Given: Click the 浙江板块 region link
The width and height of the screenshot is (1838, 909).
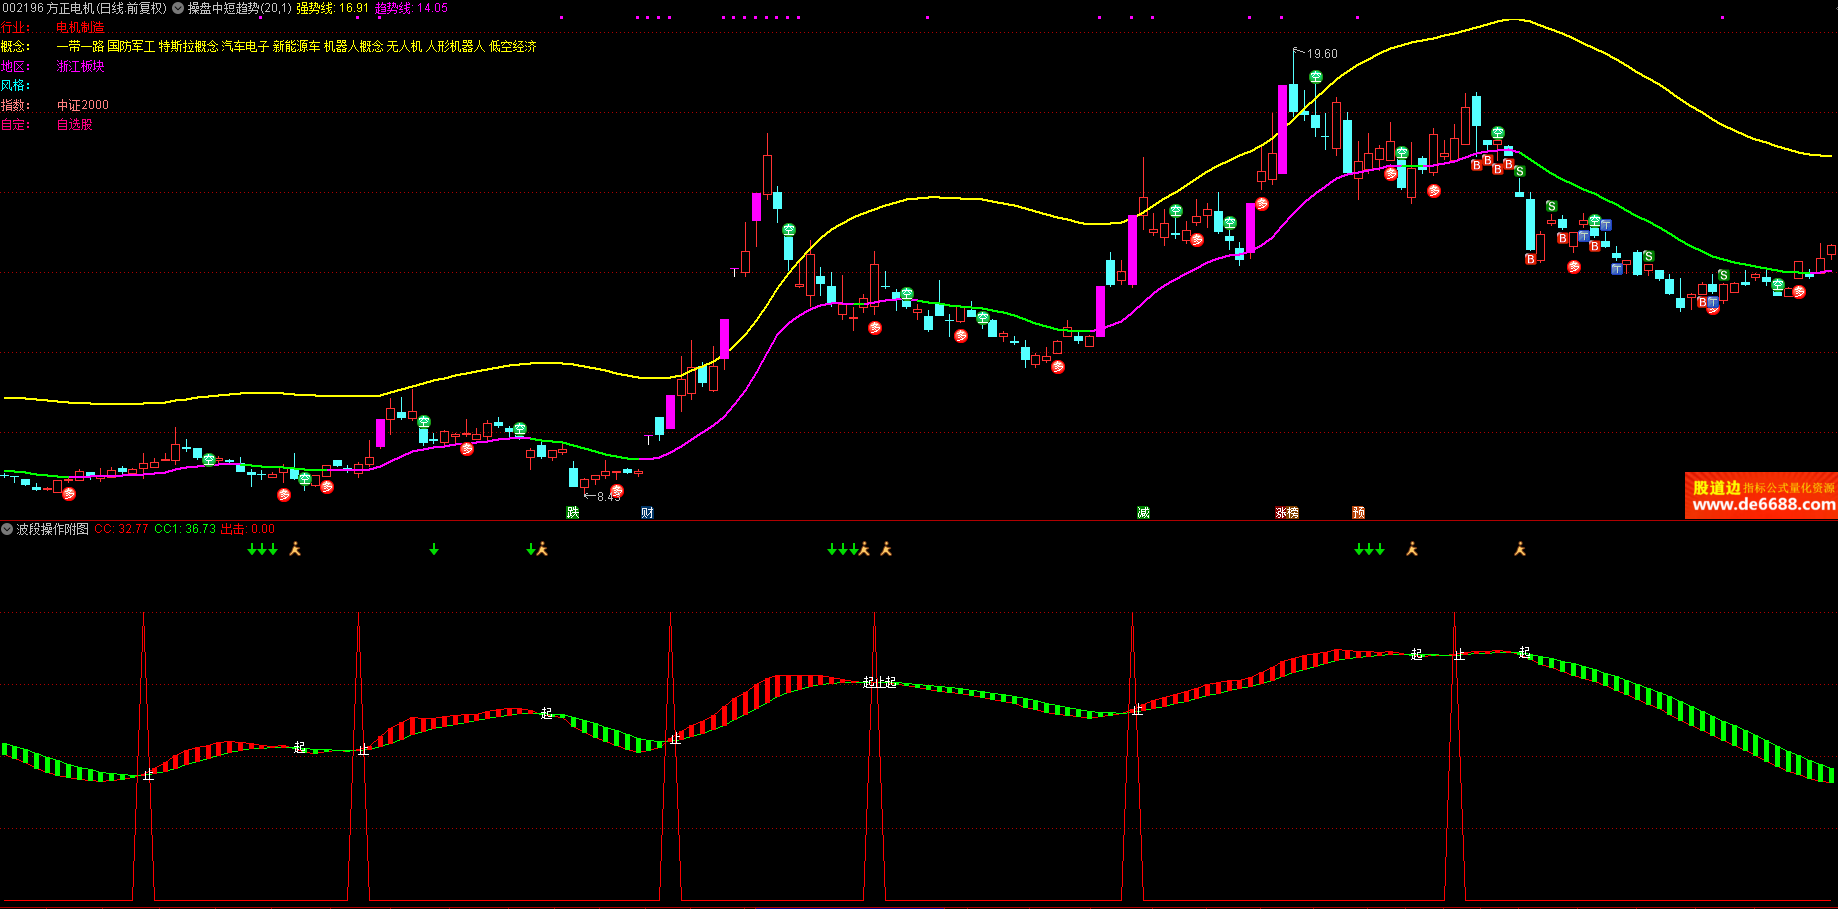Looking at the screenshot, I should (x=80, y=67).
